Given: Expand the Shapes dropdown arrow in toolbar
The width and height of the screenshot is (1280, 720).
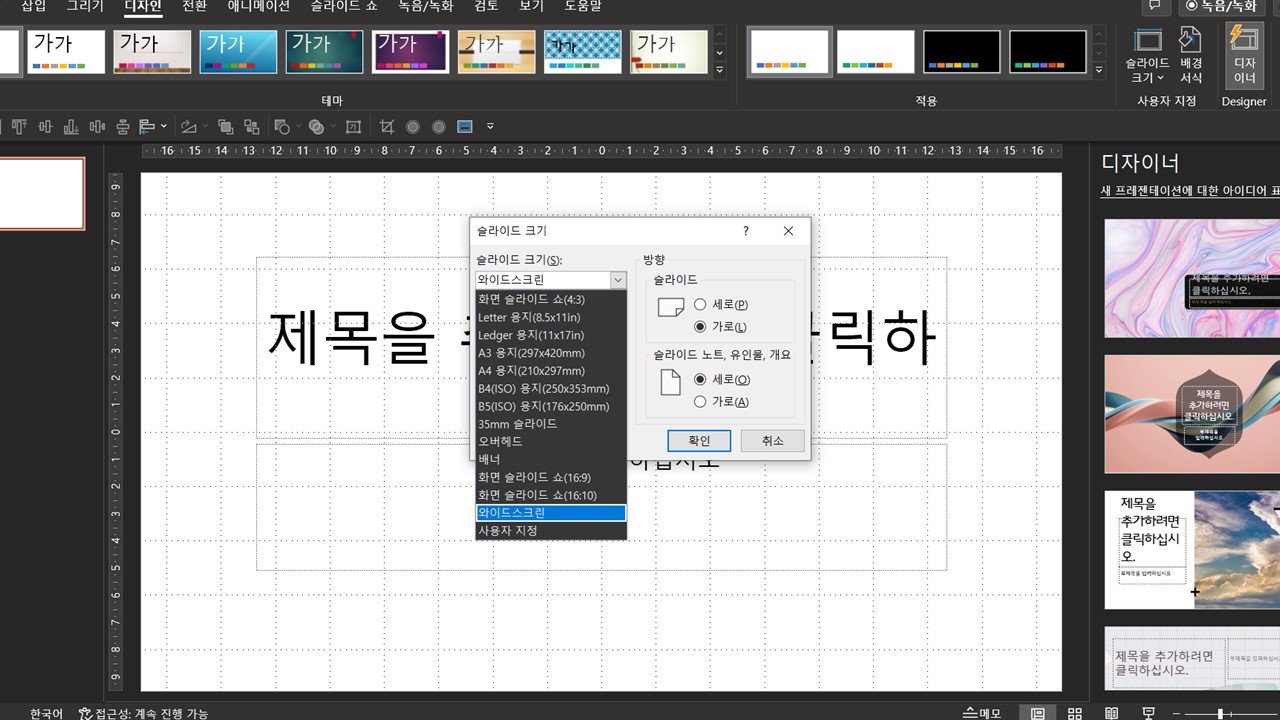Looking at the screenshot, I should pyautogui.click(x=297, y=127).
